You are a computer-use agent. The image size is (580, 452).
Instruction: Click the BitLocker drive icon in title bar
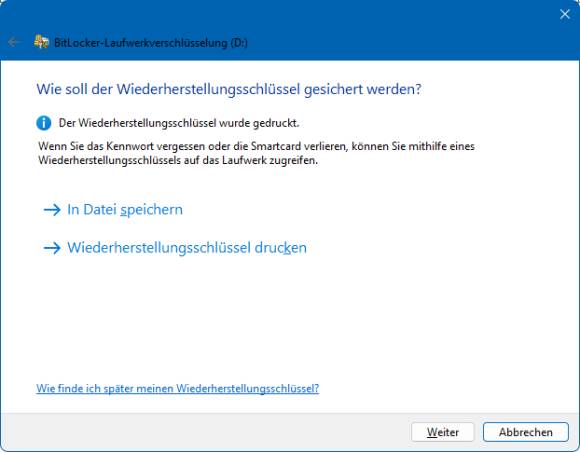41,42
